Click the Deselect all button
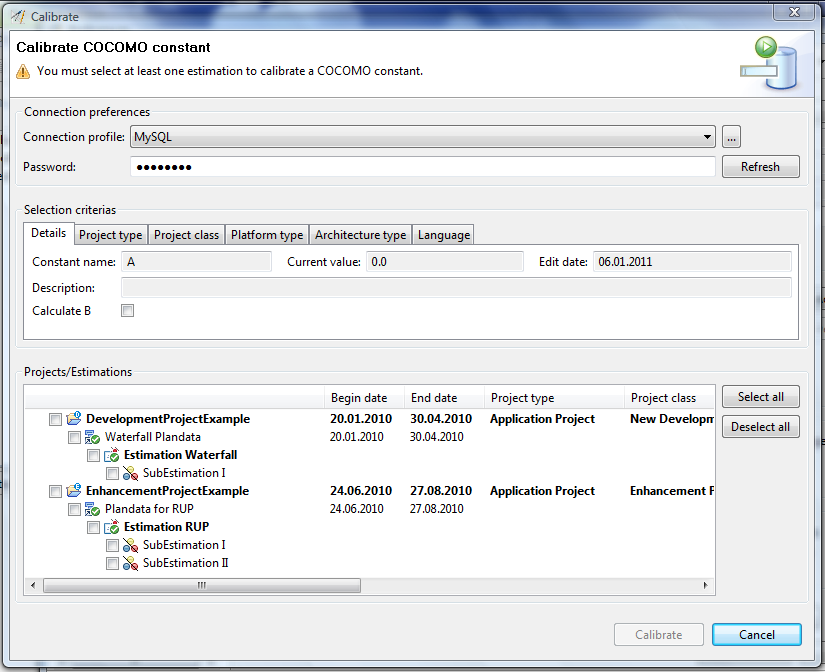 click(x=760, y=427)
